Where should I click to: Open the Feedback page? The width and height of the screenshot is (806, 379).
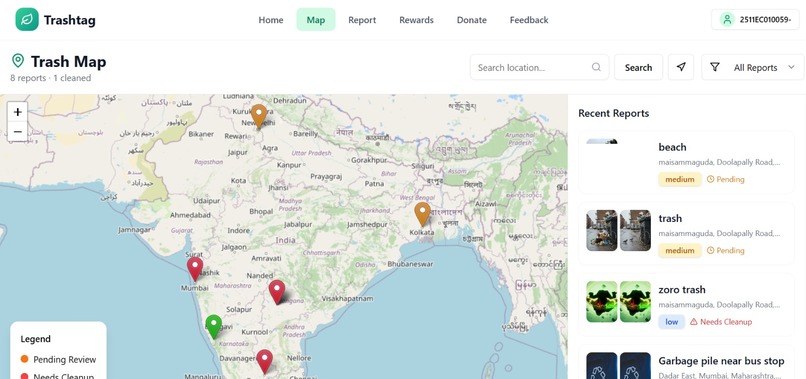pos(529,20)
